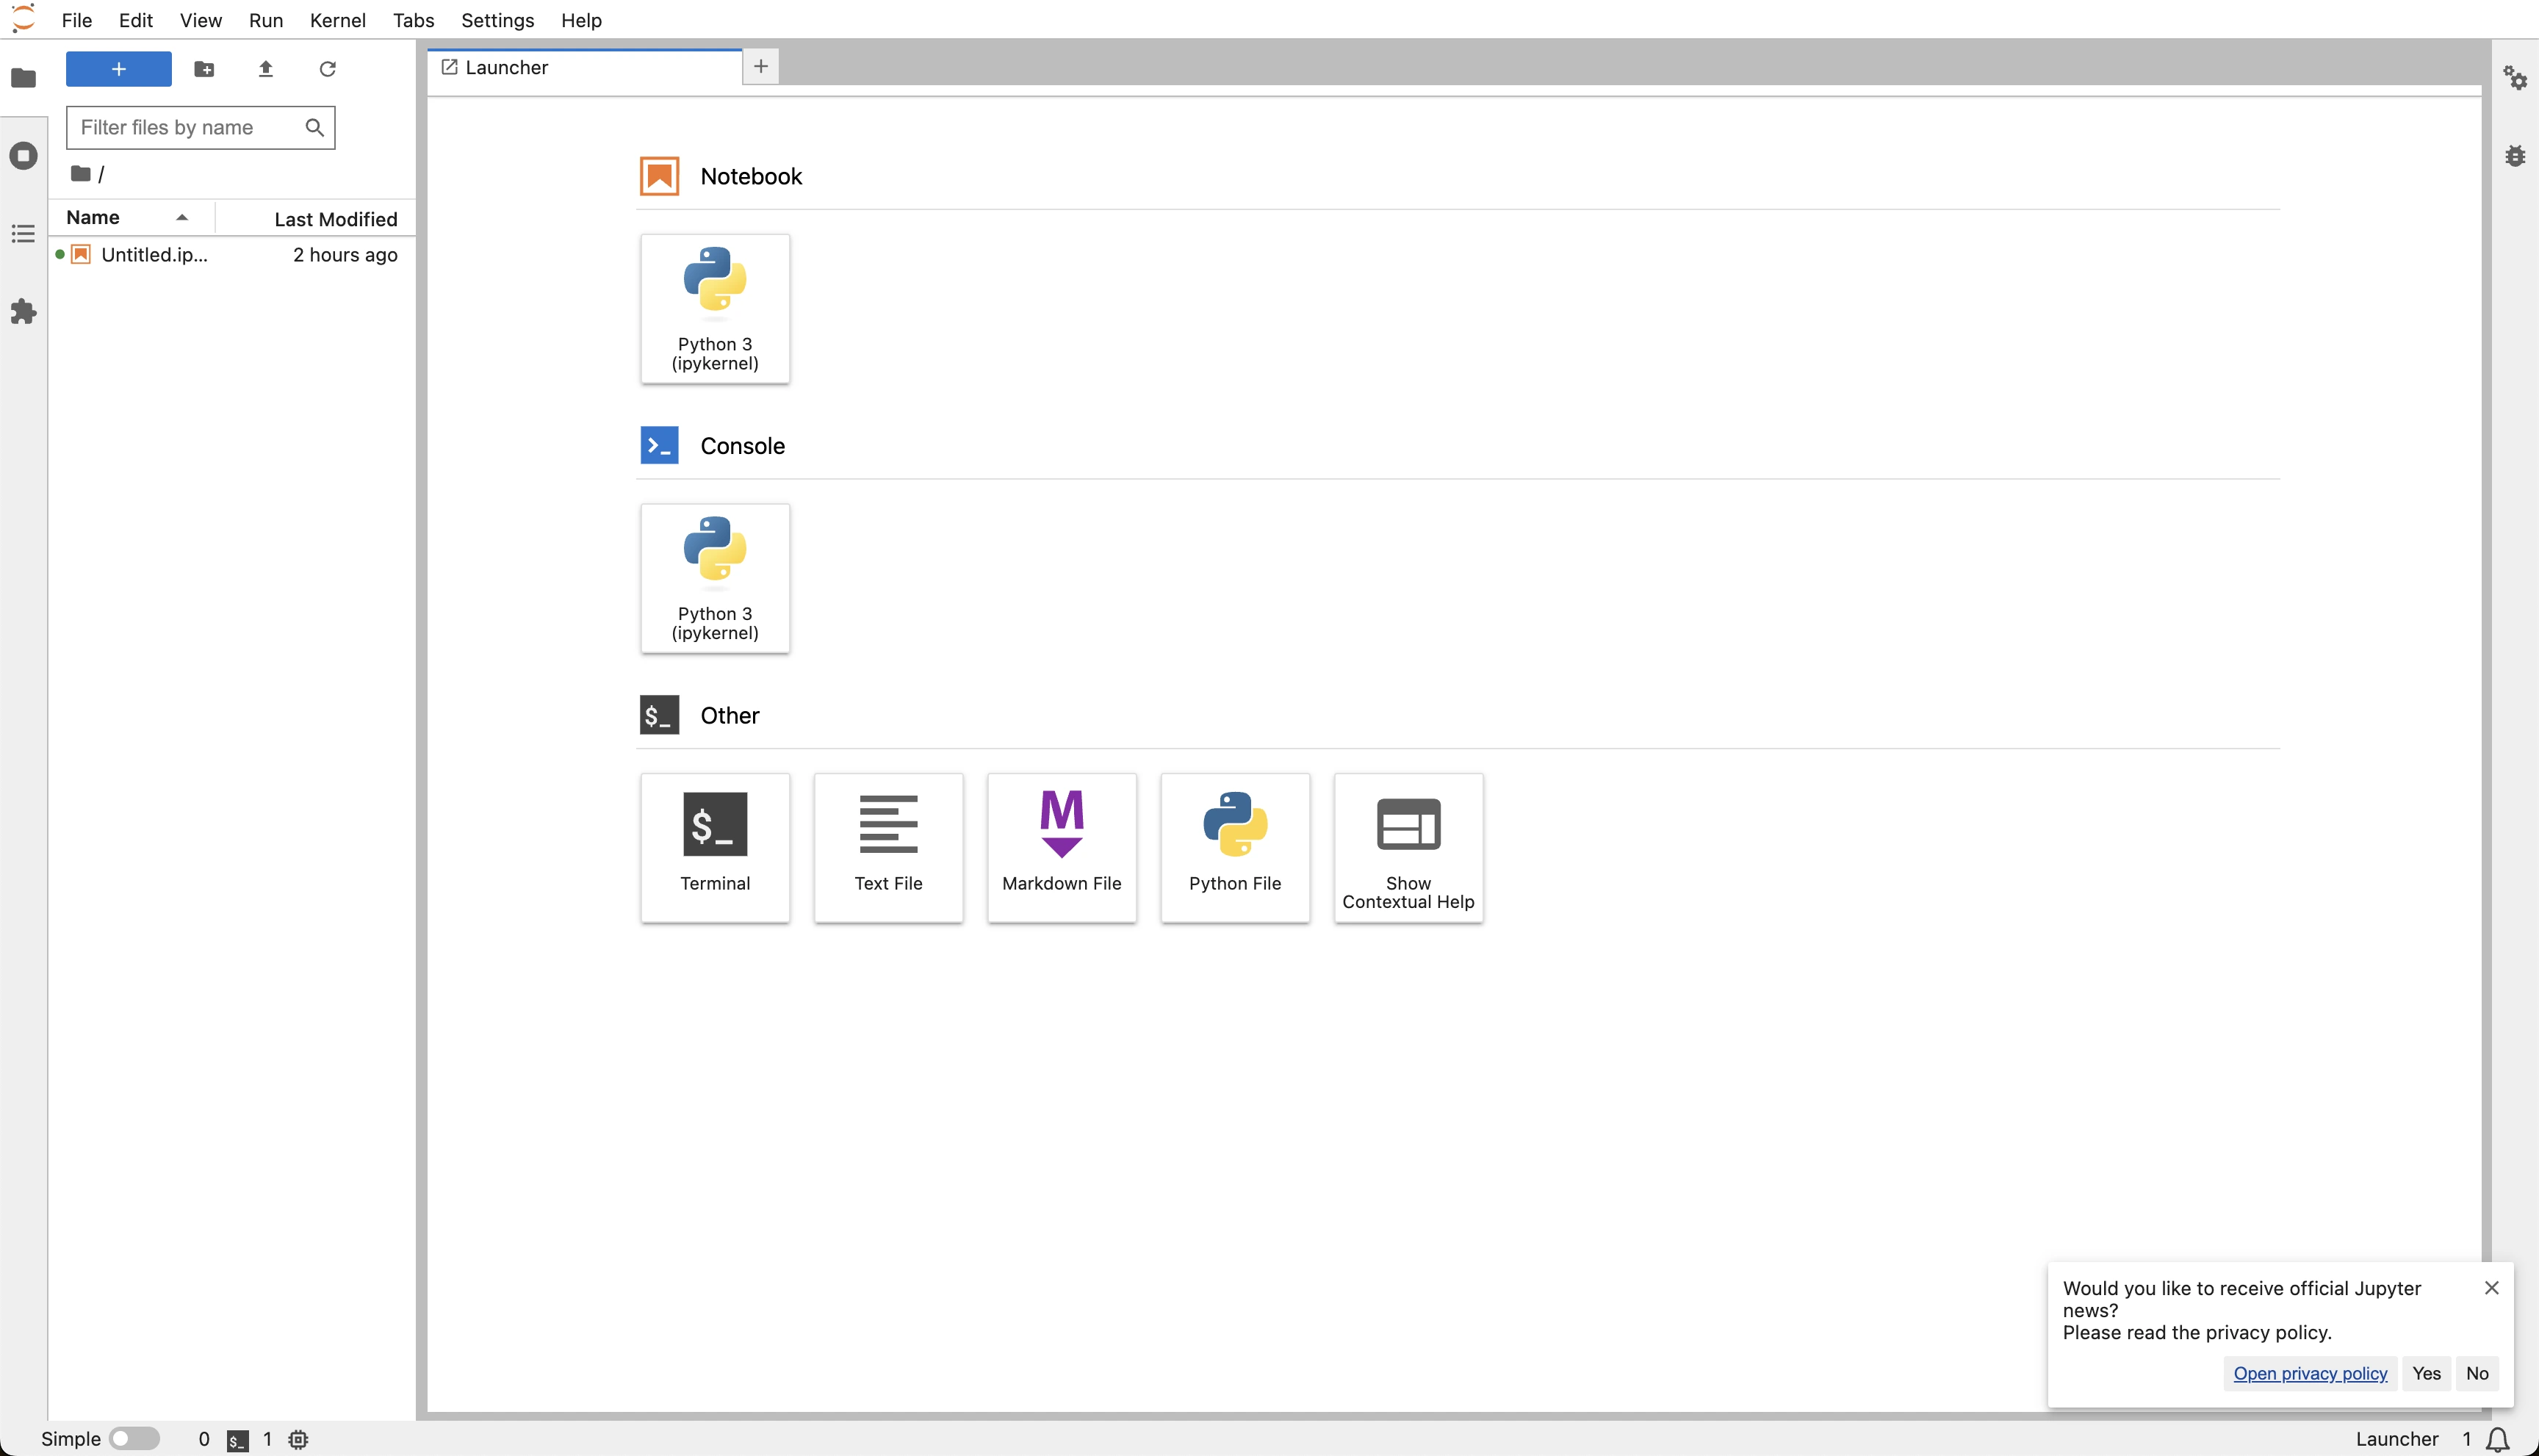Click the Console section heading
Viewport: 2539px width, 1456px height.
[743, 446]
